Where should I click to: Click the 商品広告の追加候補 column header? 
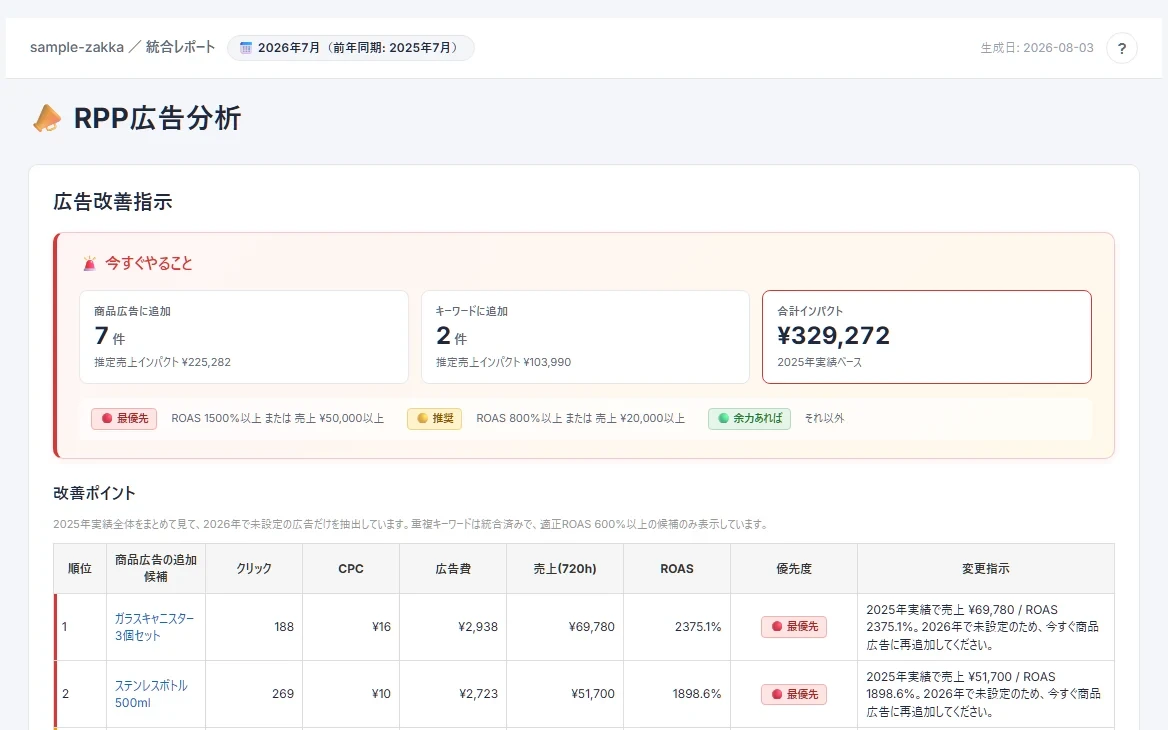coord(156,568)
